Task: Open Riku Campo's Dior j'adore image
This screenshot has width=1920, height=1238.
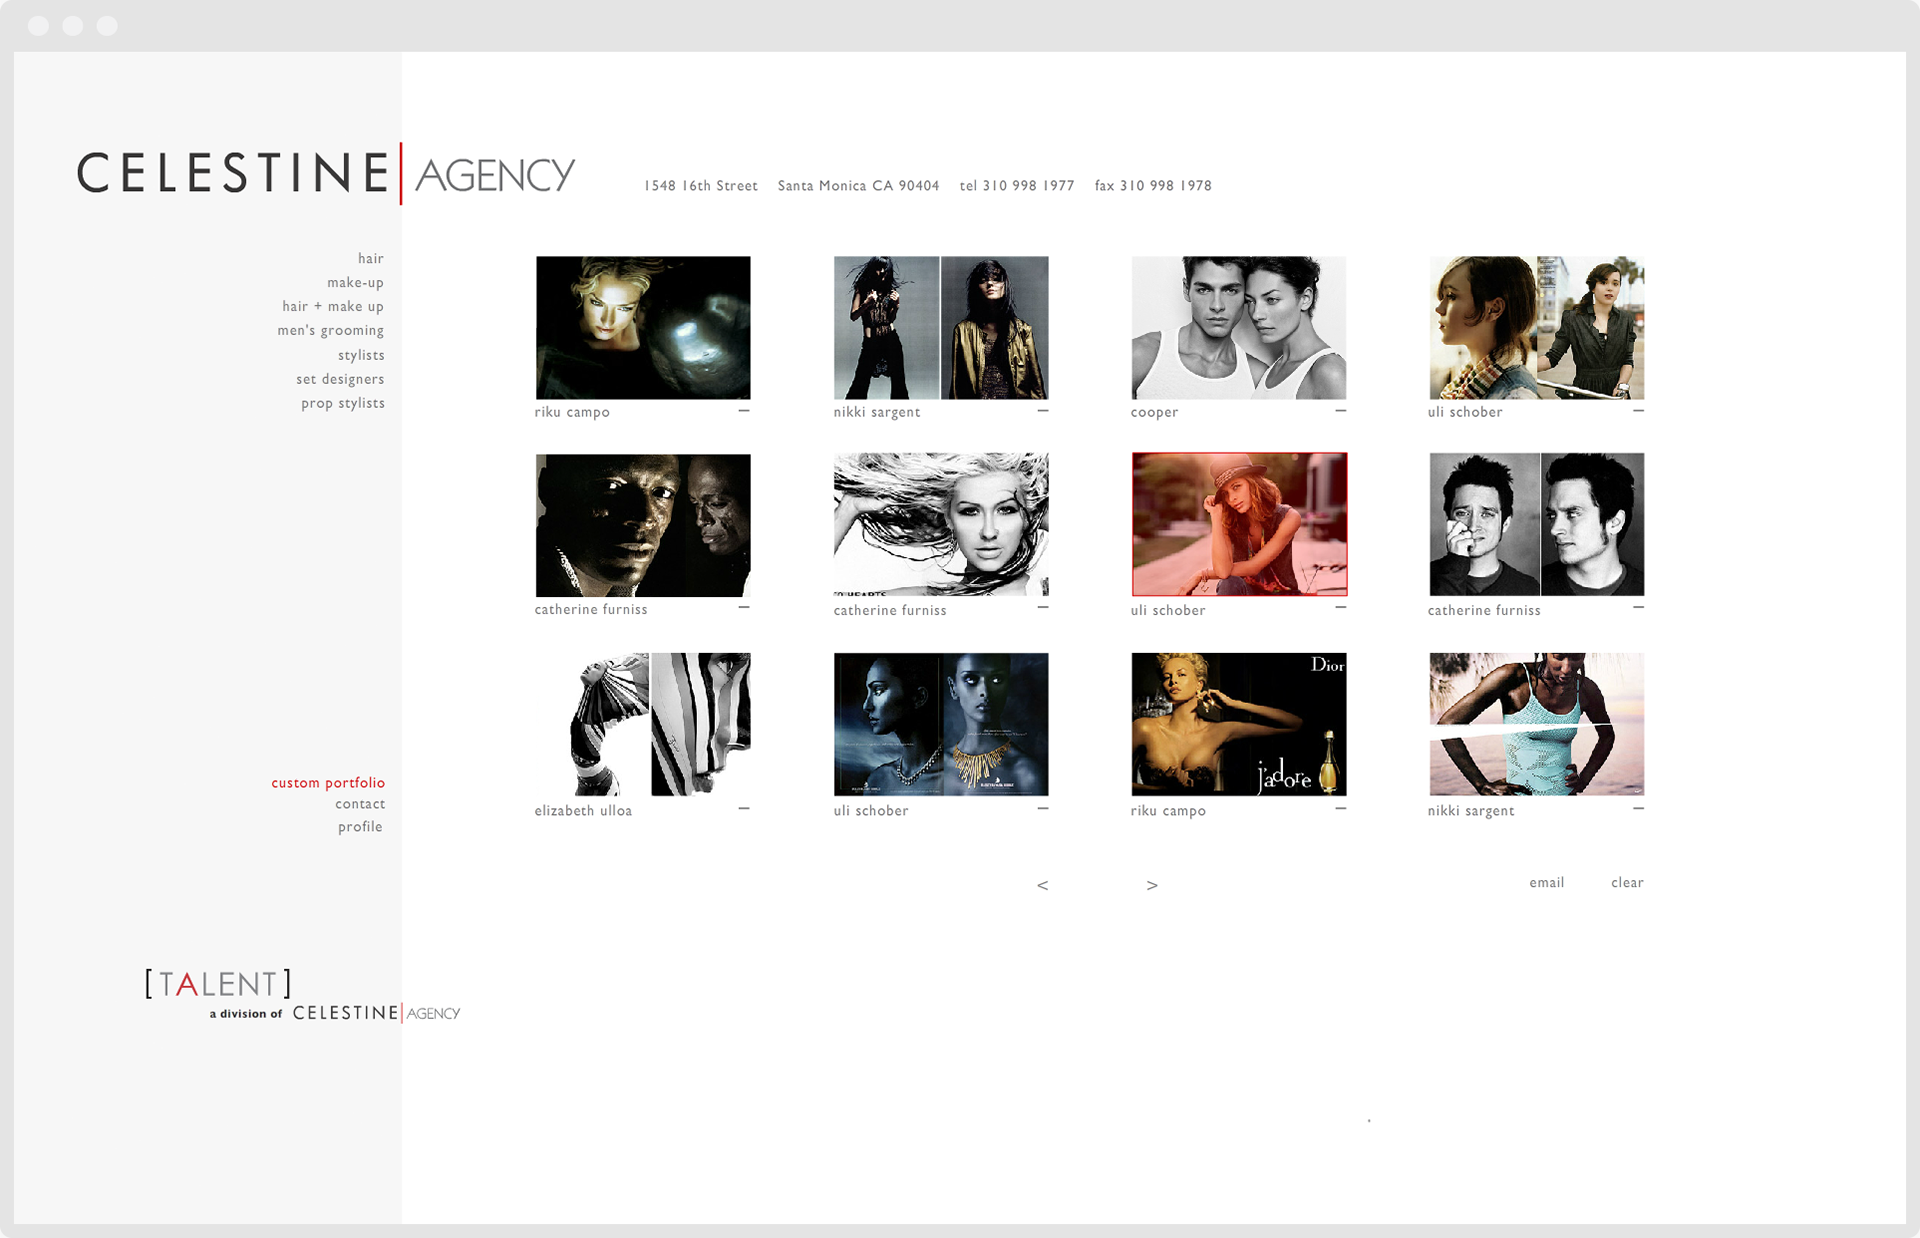Action: click(x=1239, y=724)
